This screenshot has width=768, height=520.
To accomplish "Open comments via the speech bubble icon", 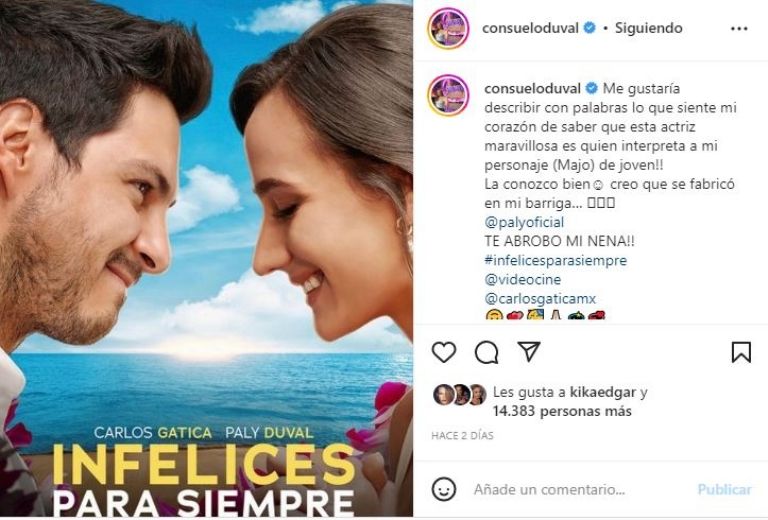I will (486, 352).
